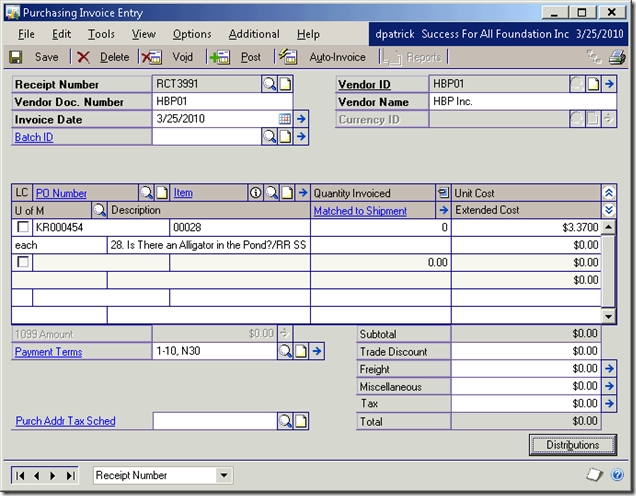
Task: Expand line detail with double down chevron
Action: (609, 210)
